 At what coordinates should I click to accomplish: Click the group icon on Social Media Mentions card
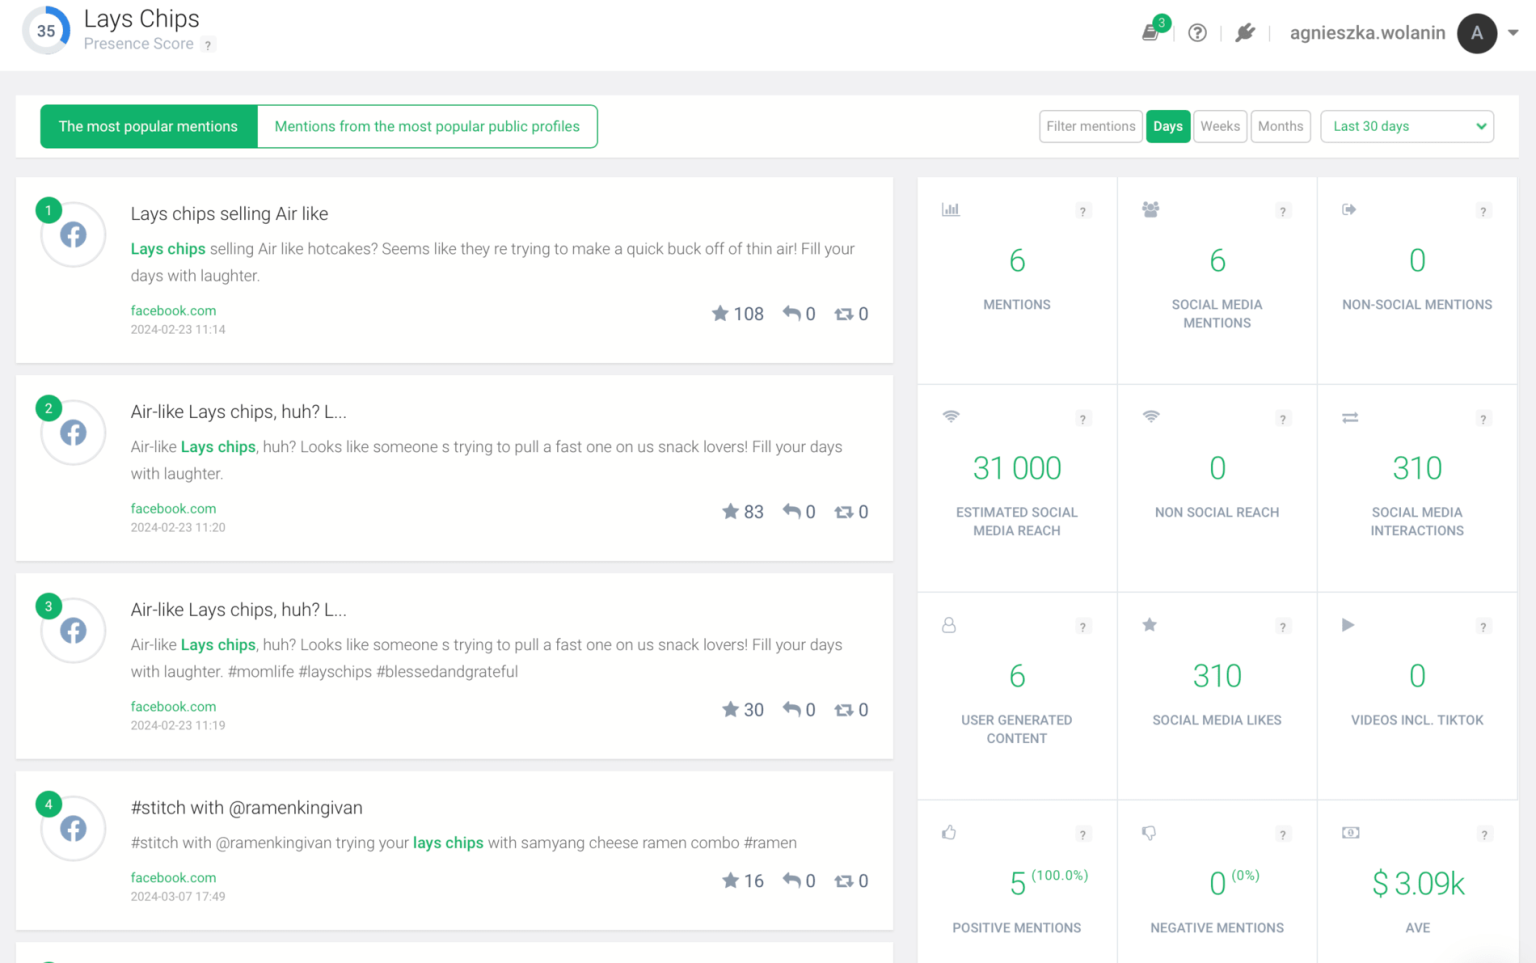pos(1150,210)
